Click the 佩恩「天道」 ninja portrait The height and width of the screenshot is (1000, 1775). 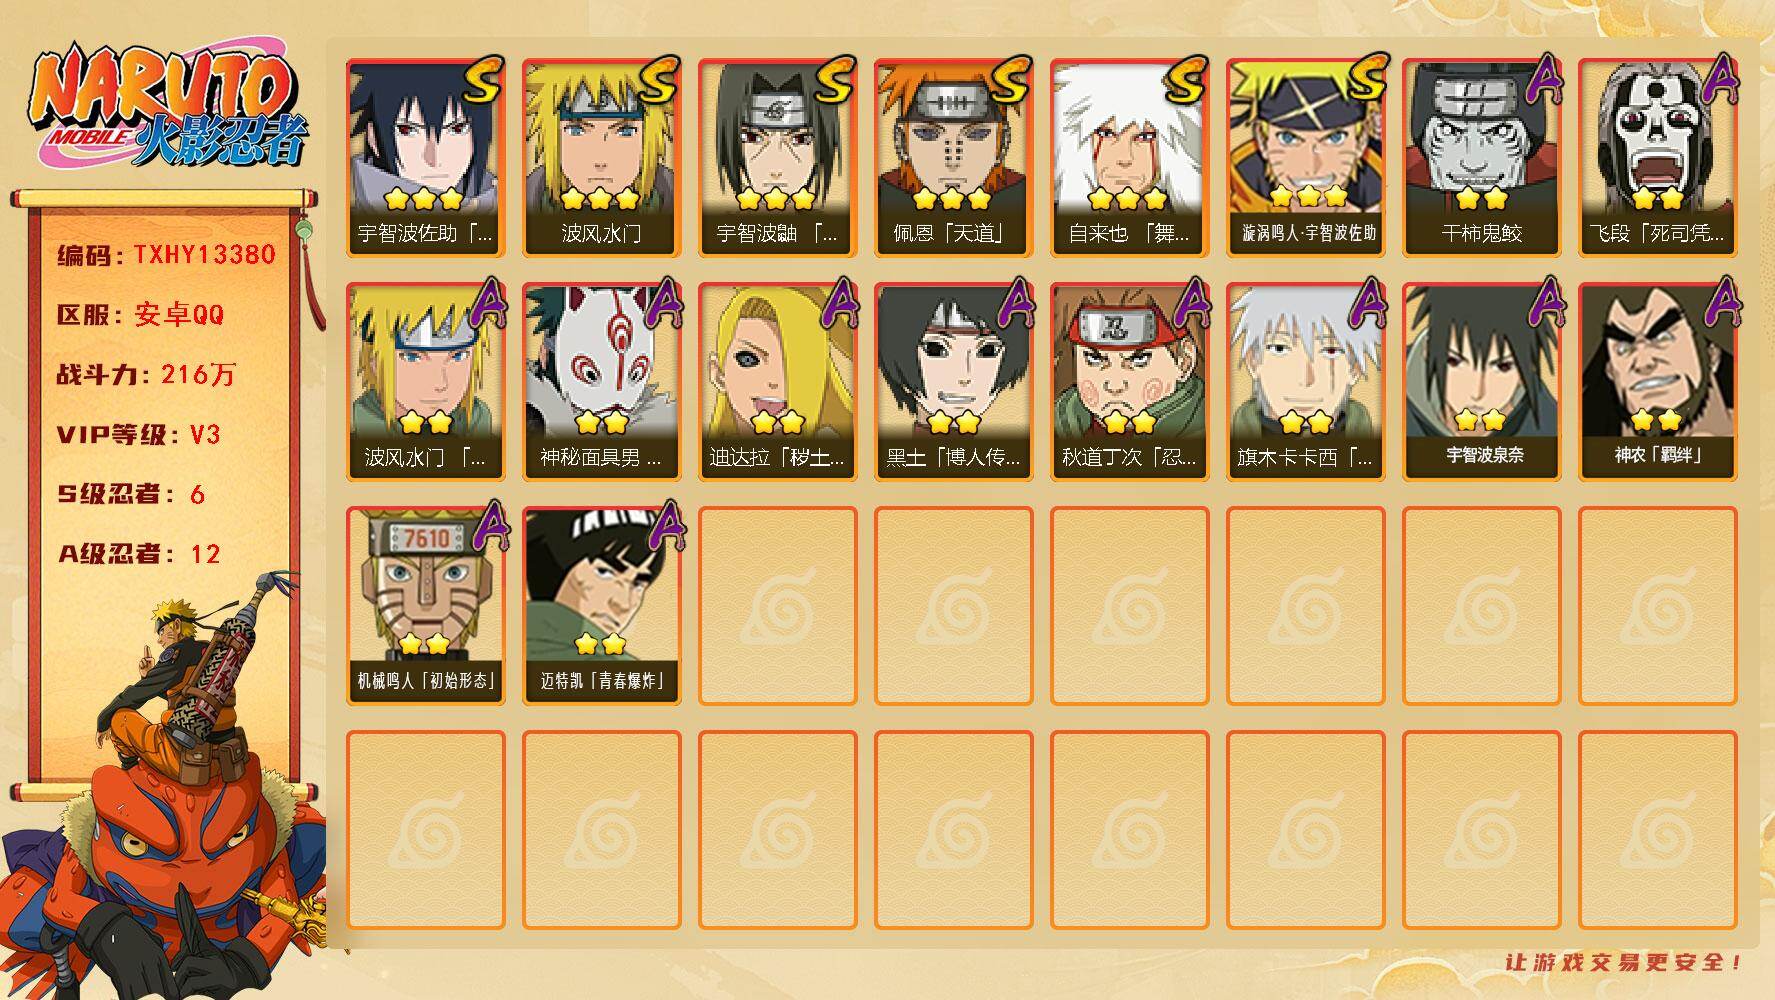click(953, 158)
